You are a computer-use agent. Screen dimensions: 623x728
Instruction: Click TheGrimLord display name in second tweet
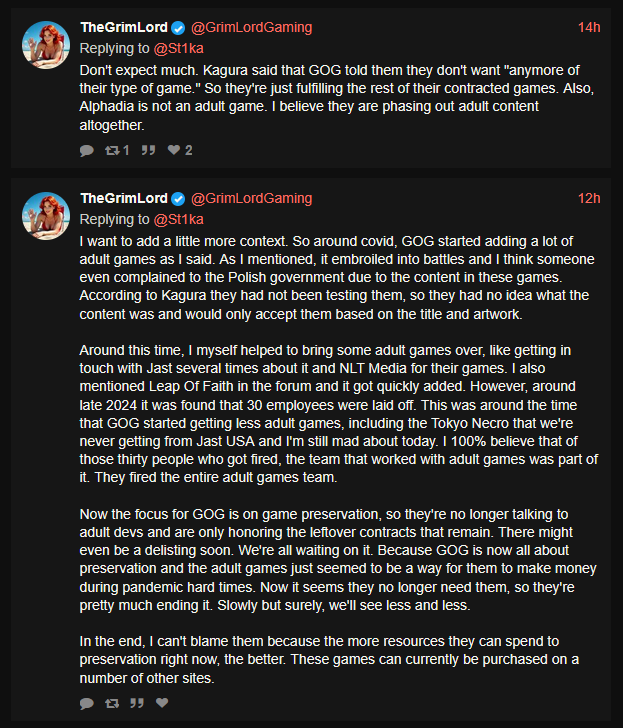(124, 198)
